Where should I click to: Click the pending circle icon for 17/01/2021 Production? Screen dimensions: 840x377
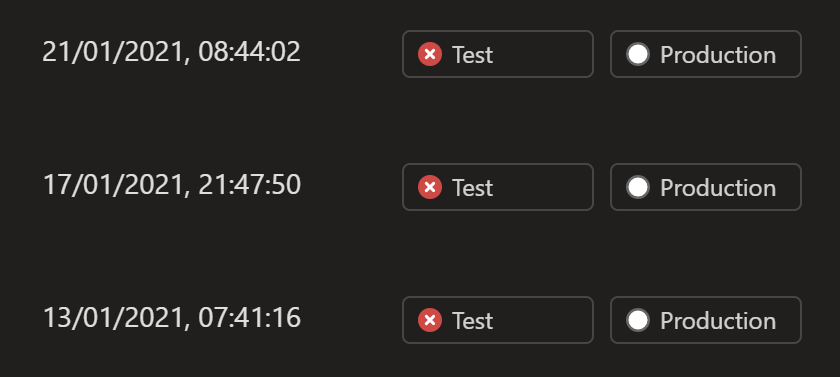tap(638, 187)
